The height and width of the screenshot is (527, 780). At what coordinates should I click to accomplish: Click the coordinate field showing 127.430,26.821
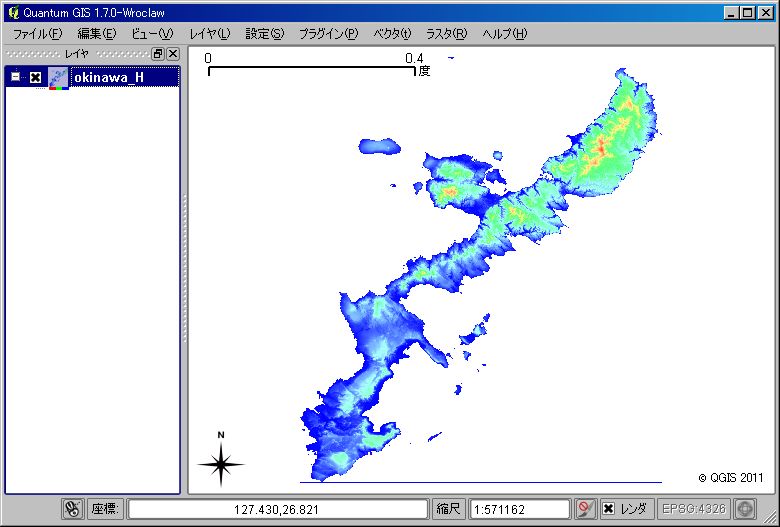[277, 509]
